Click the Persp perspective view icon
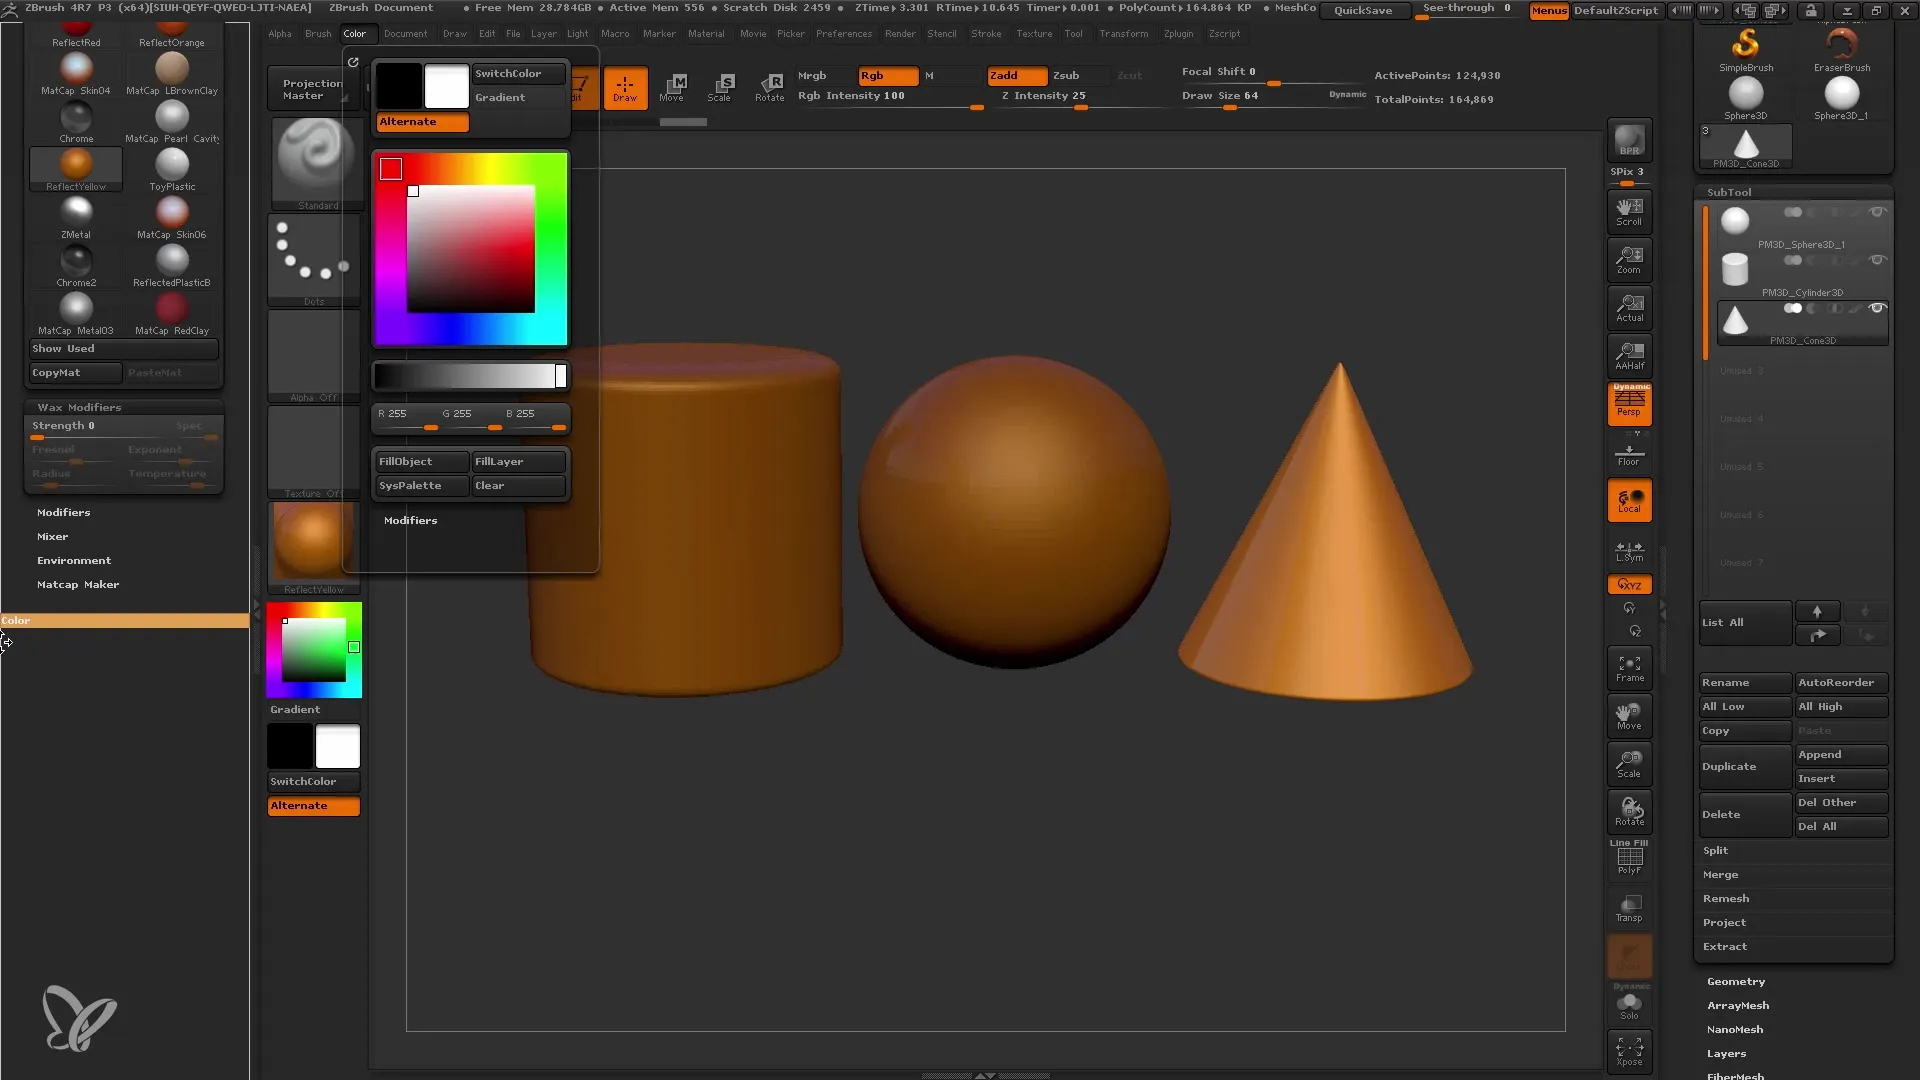Screen dimensions: 1920x1080 pyautogui.click(x=1630, y=402)
